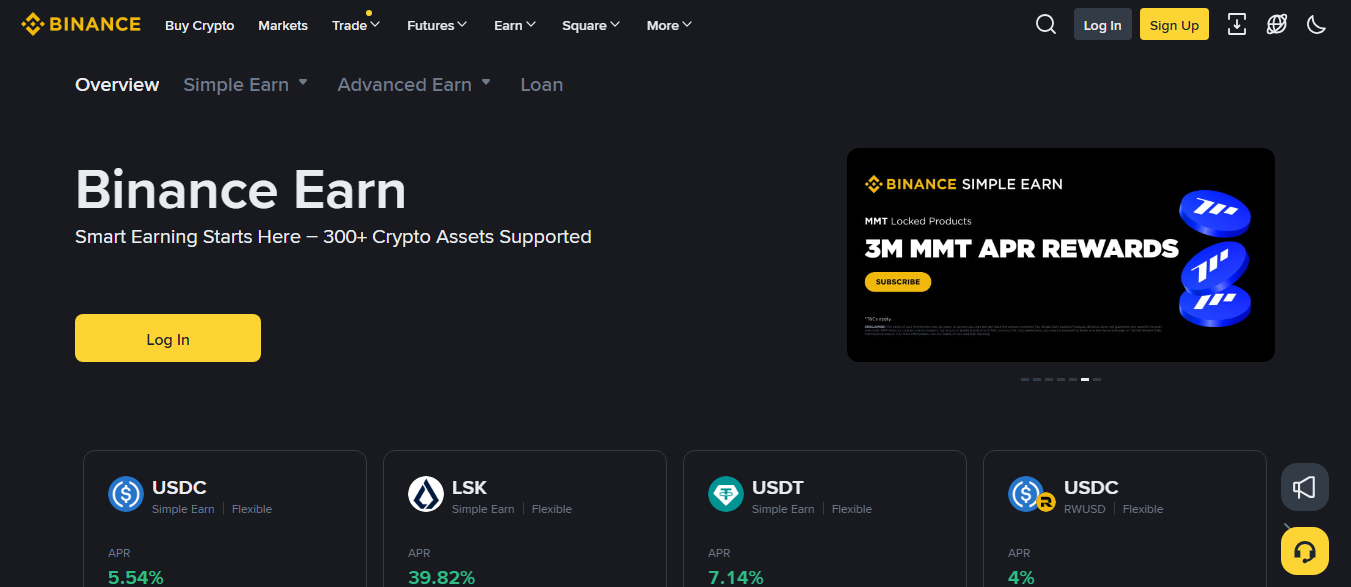The width and height of the screenshot is (1351, 587).
Task: Click the large yellow Log In button
Action: (168, 338)
